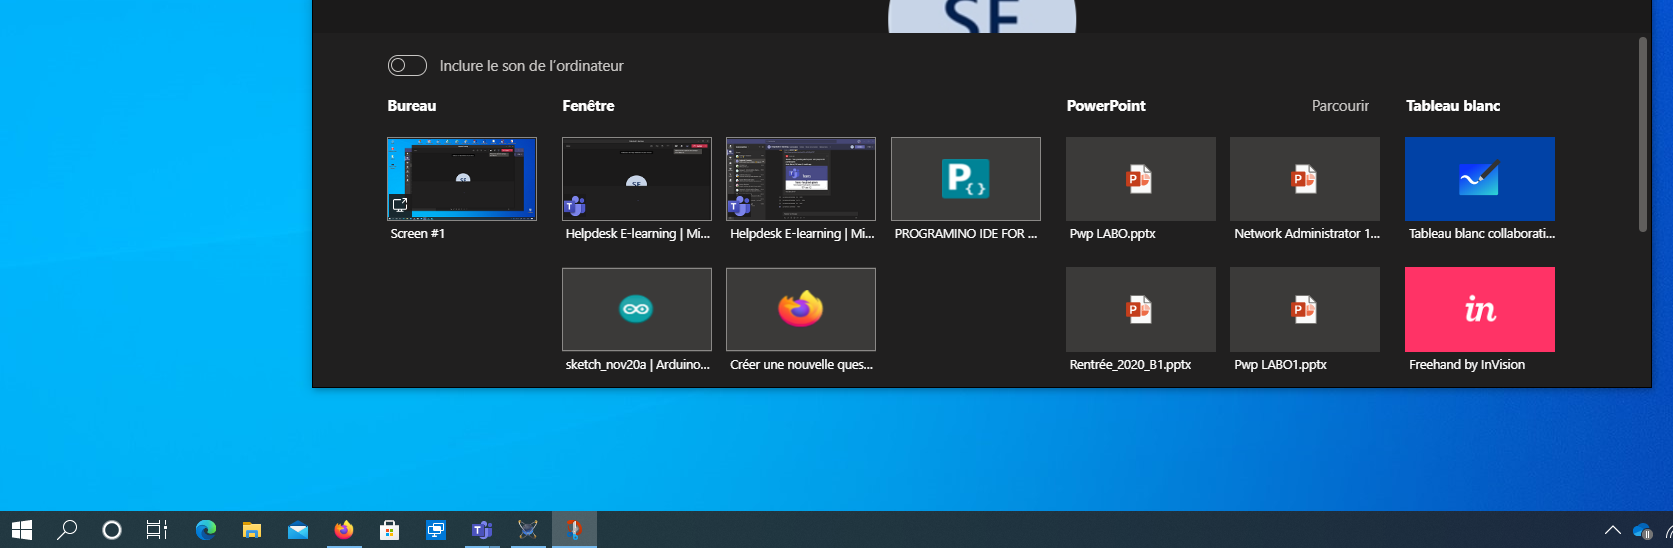
Task: Open Rentrée_2020_B1.pptx presentation
Action: pos(1141,309)
